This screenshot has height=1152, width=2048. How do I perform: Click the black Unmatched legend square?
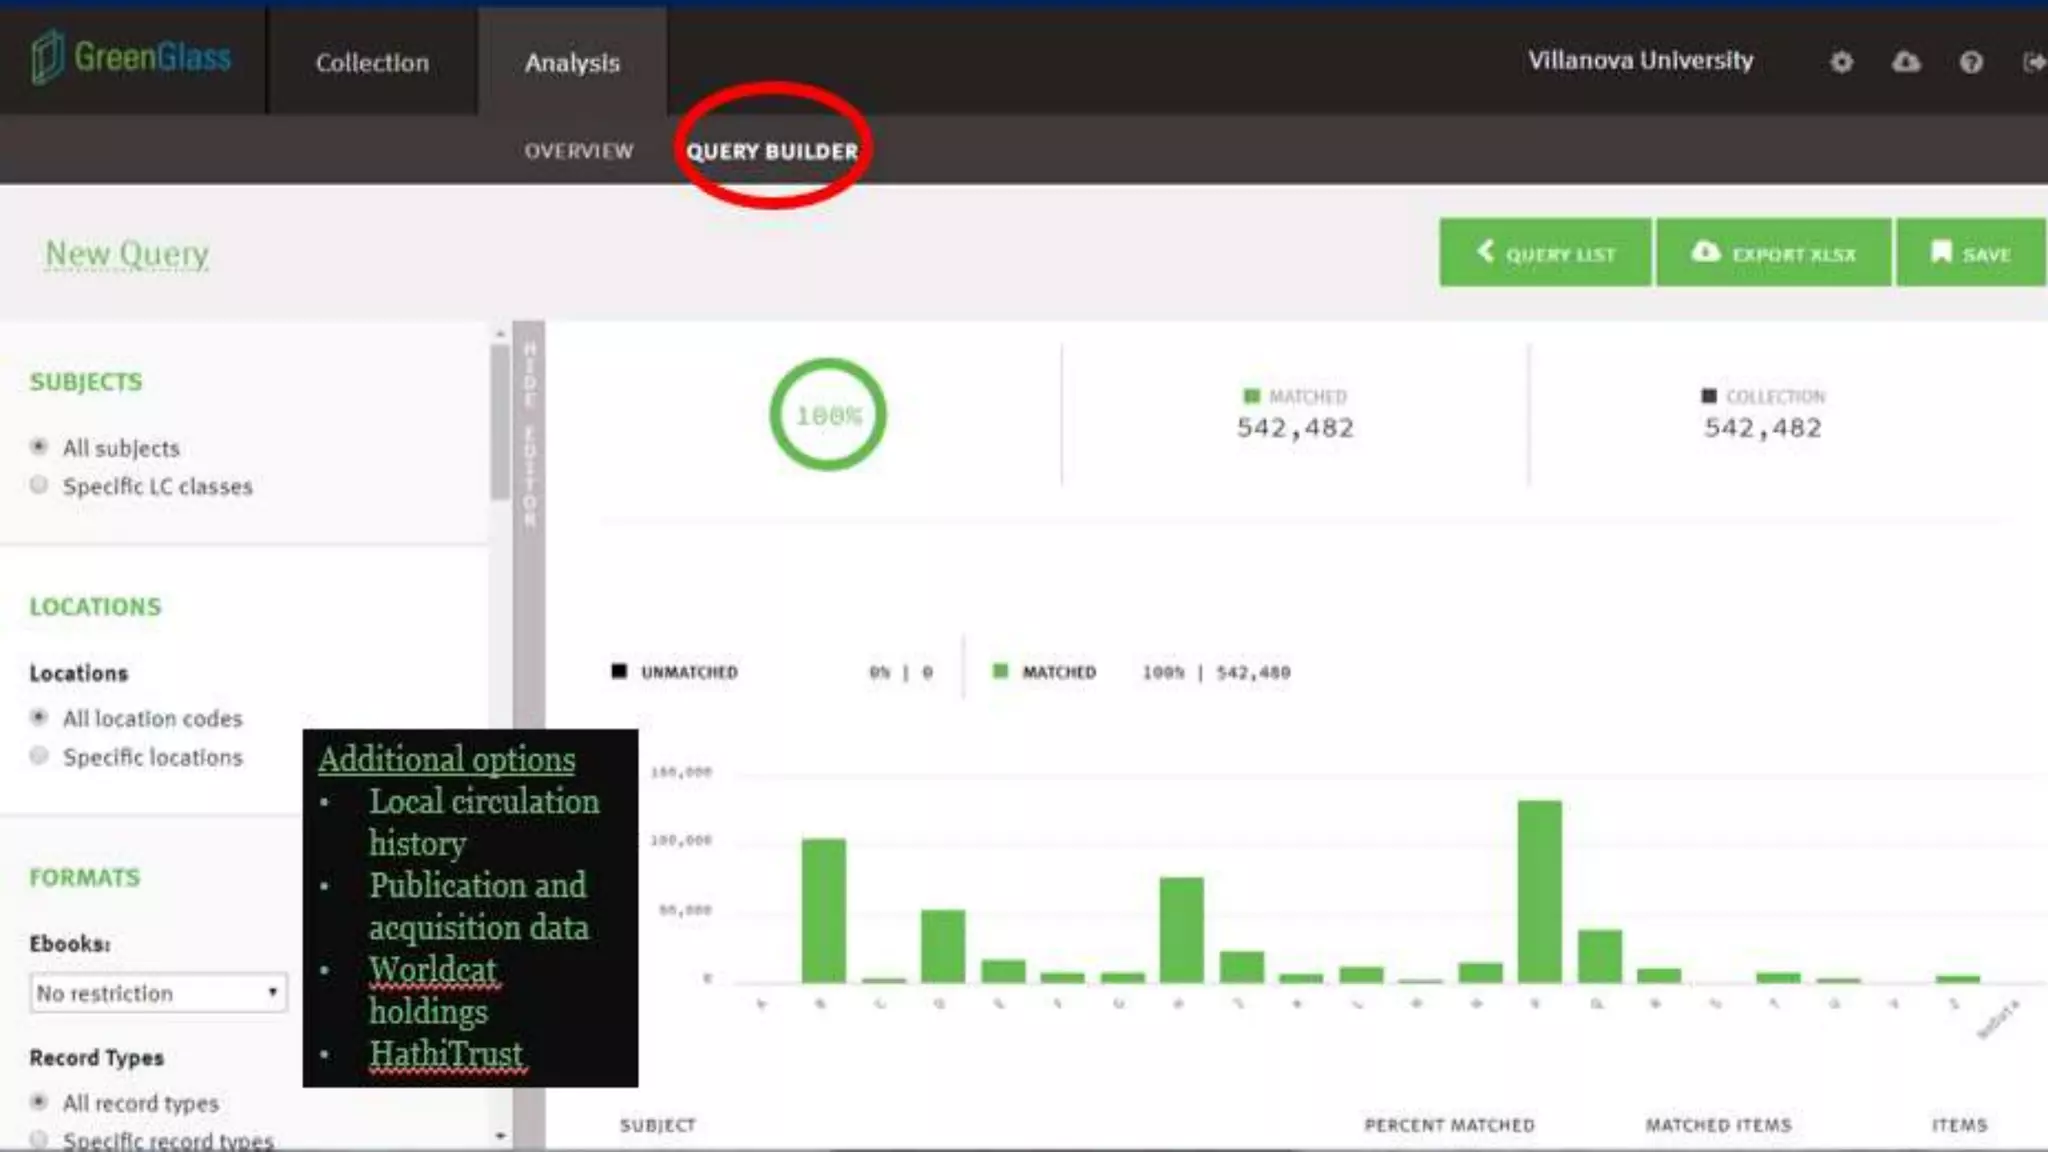coord(619,671)
